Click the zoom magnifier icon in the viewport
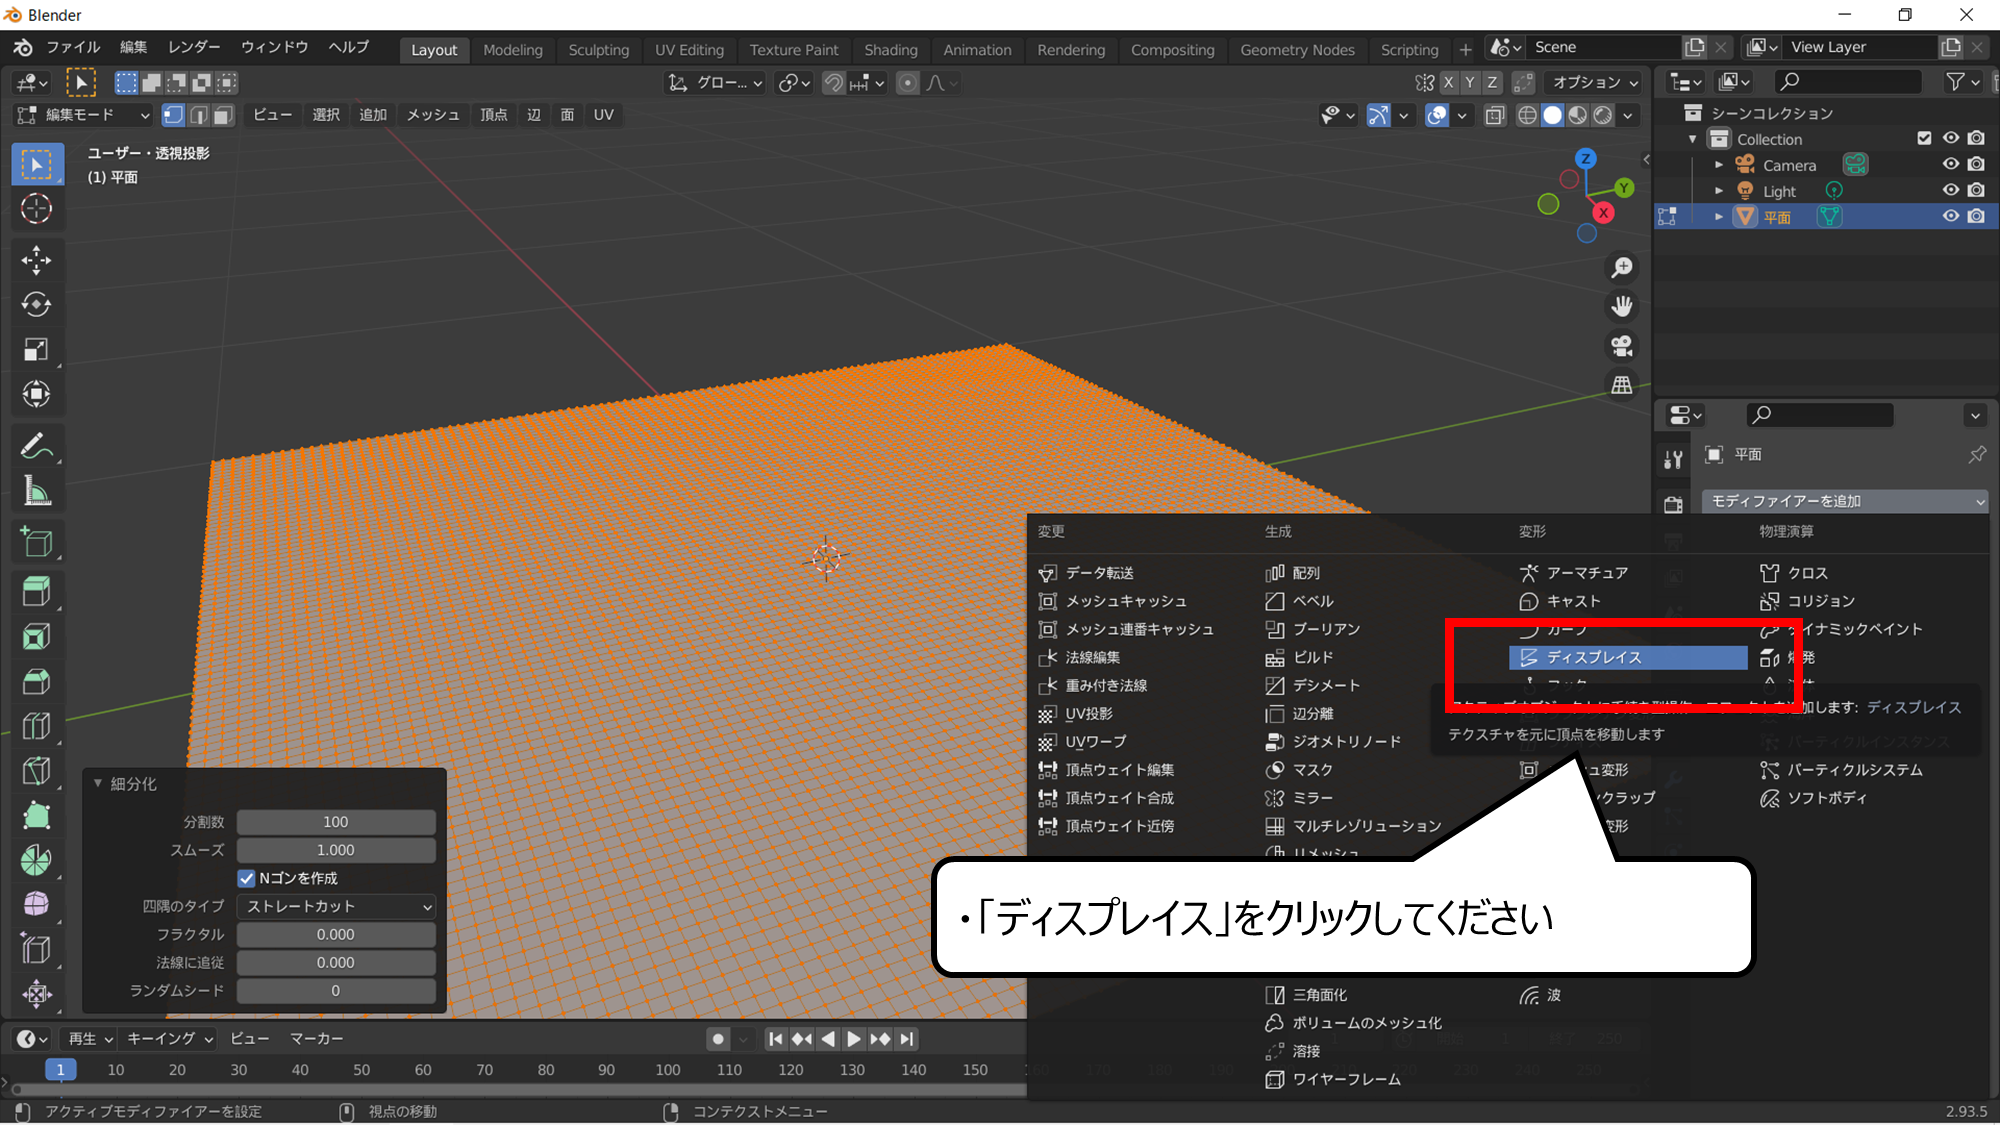This screenshot has height=1125, width=2000. (1622, 268)
